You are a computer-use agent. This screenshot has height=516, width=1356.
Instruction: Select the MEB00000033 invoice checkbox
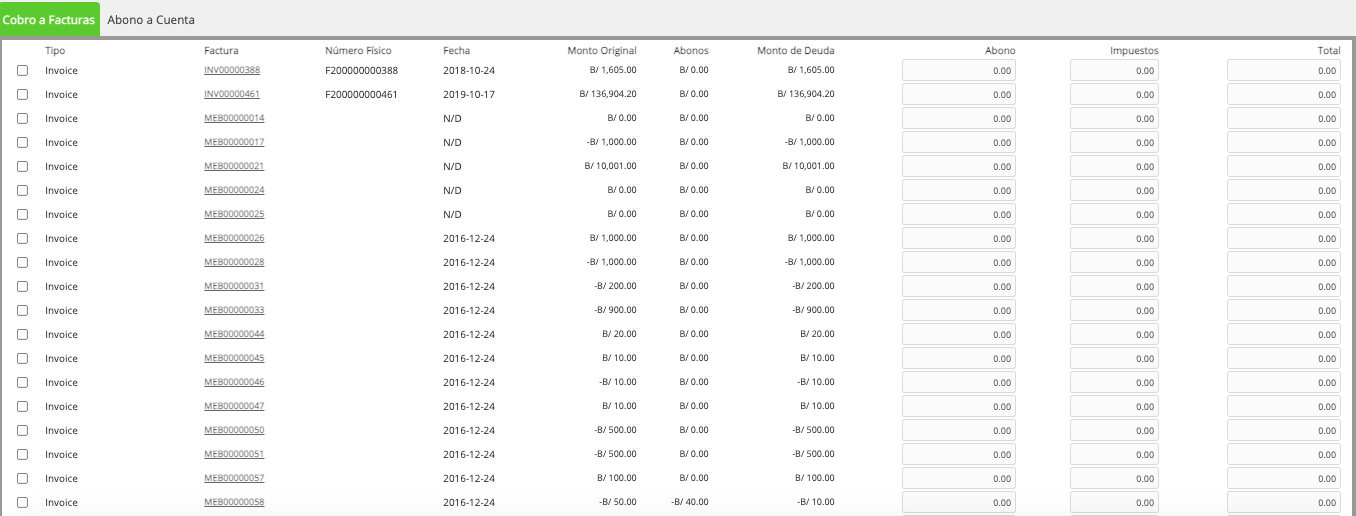22,311
